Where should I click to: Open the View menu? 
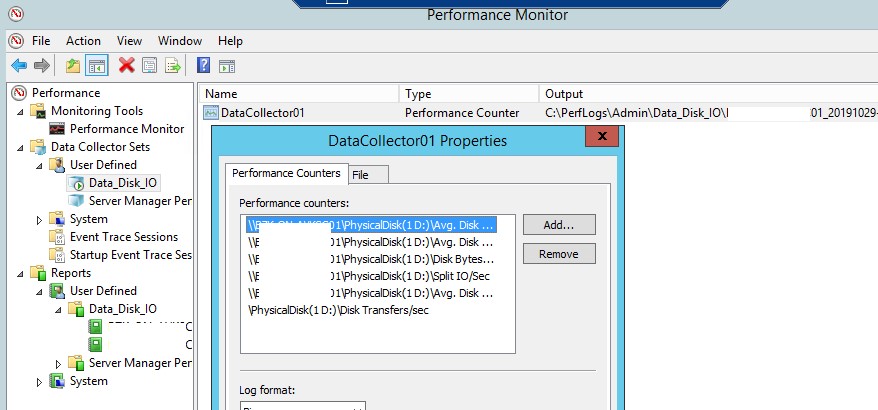(129, 41)
